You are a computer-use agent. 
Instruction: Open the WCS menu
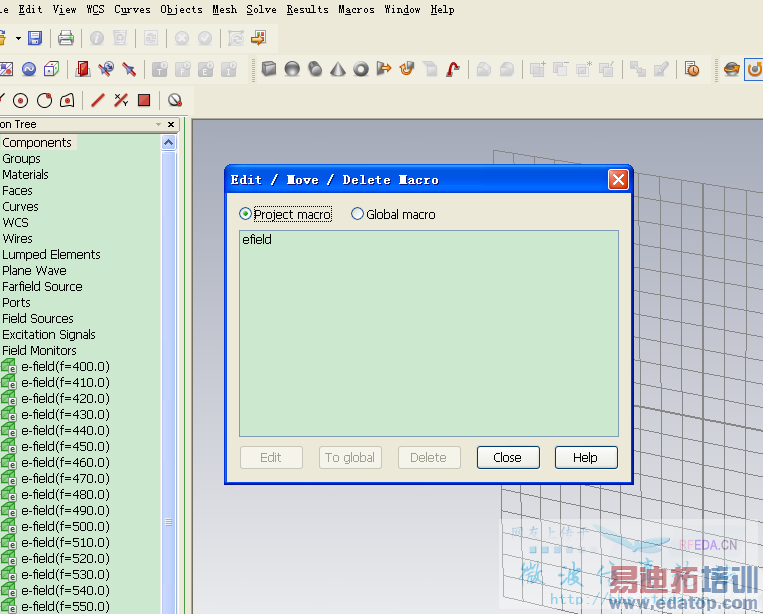pyautogui.click(x=95, y=9)
